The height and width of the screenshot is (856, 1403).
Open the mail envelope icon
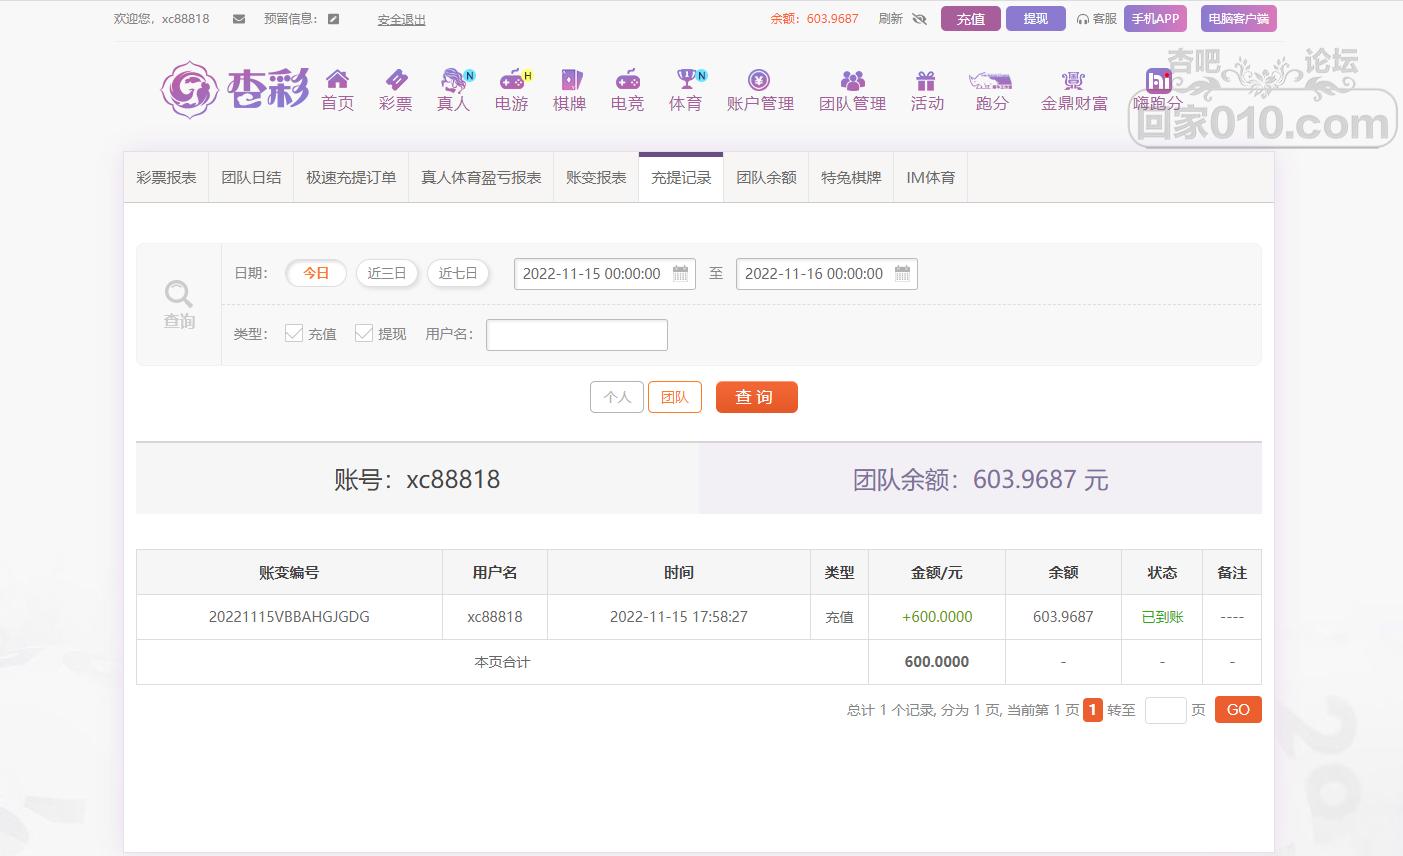239,19
